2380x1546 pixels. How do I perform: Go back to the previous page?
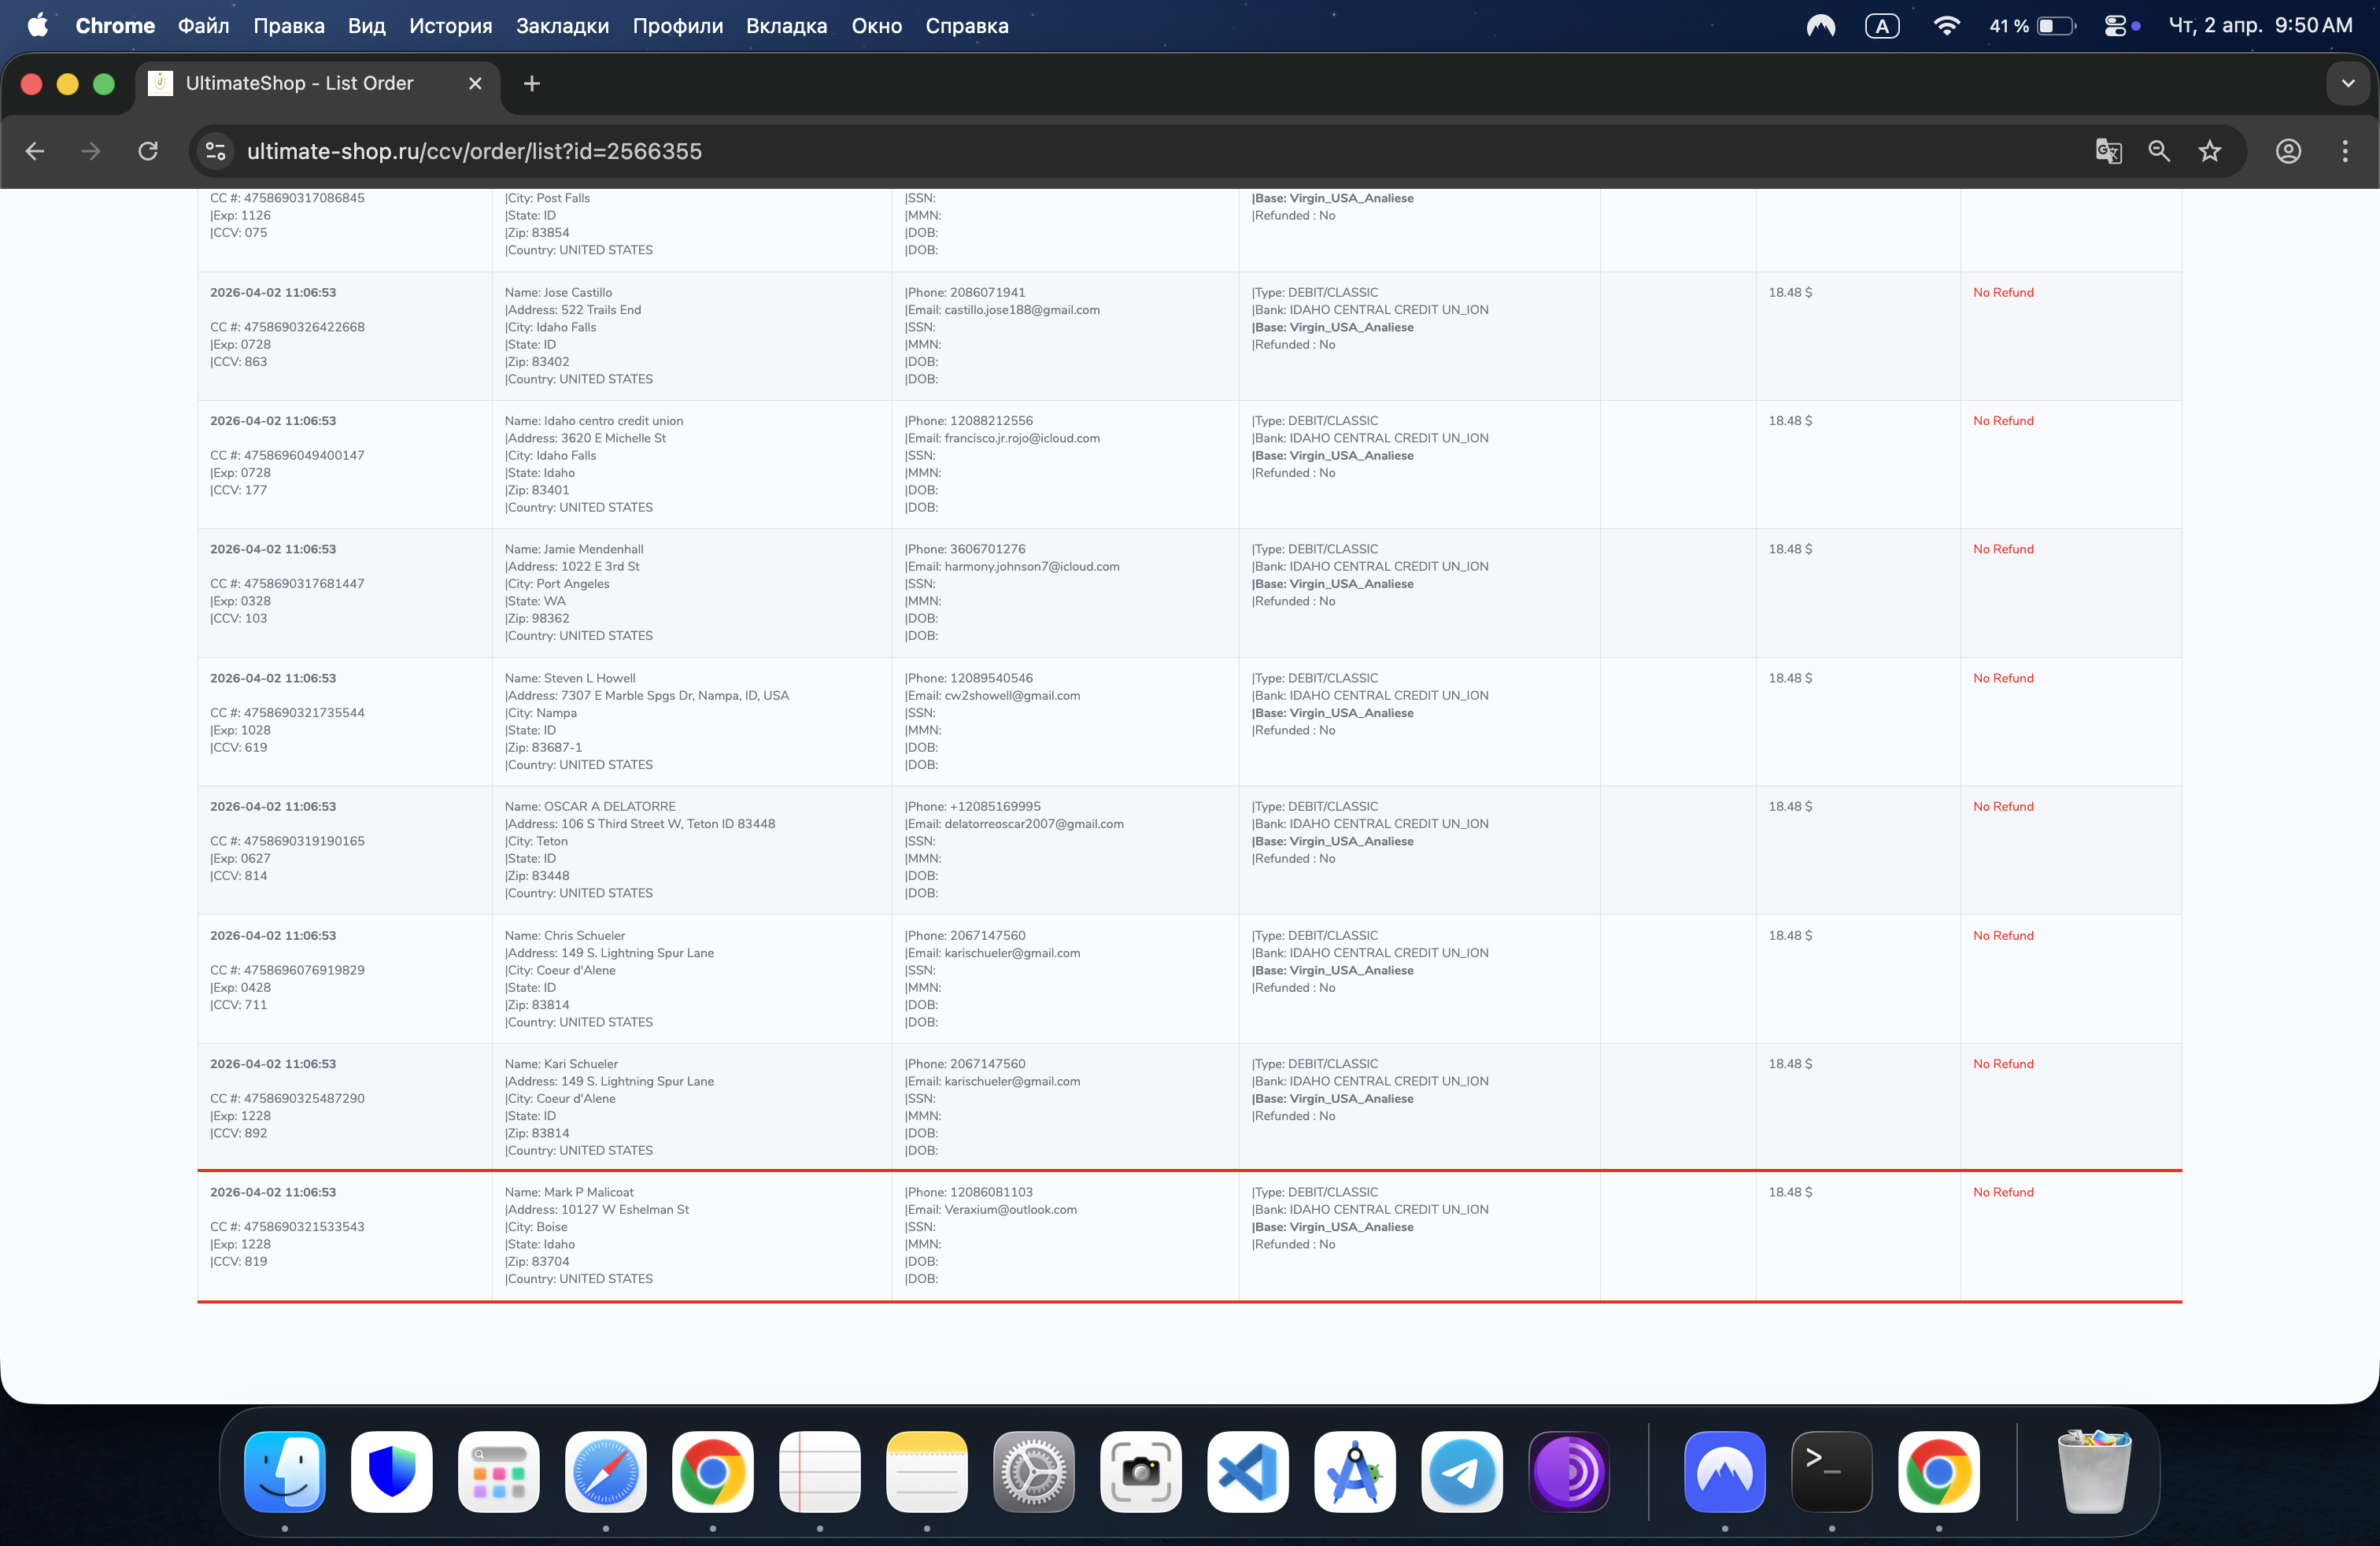point(35,151)
